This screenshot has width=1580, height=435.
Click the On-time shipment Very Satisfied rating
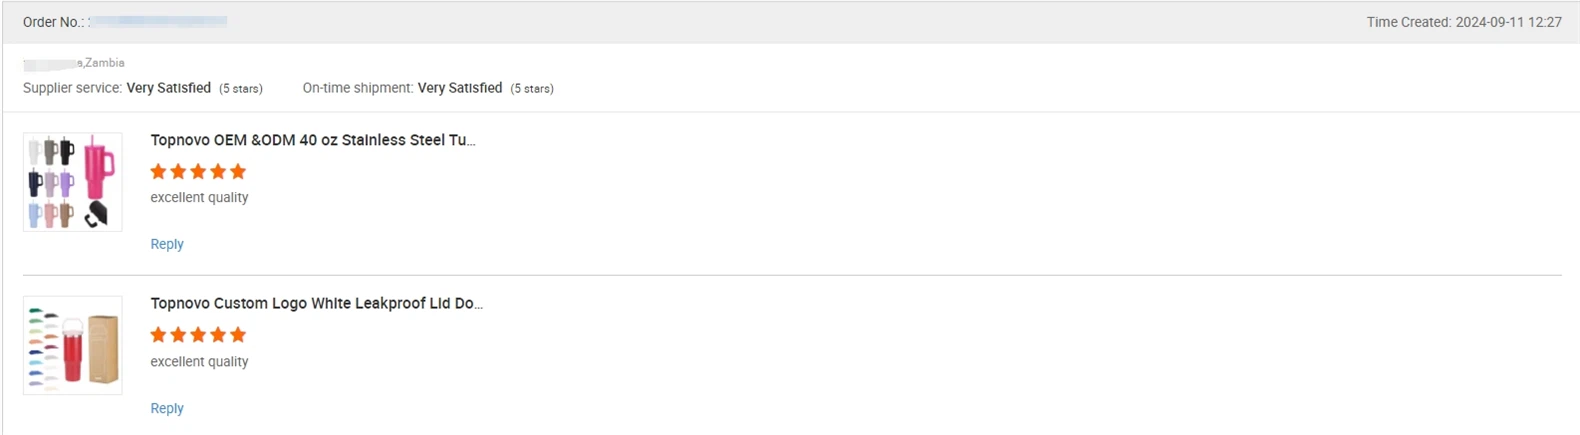[459, 88]
